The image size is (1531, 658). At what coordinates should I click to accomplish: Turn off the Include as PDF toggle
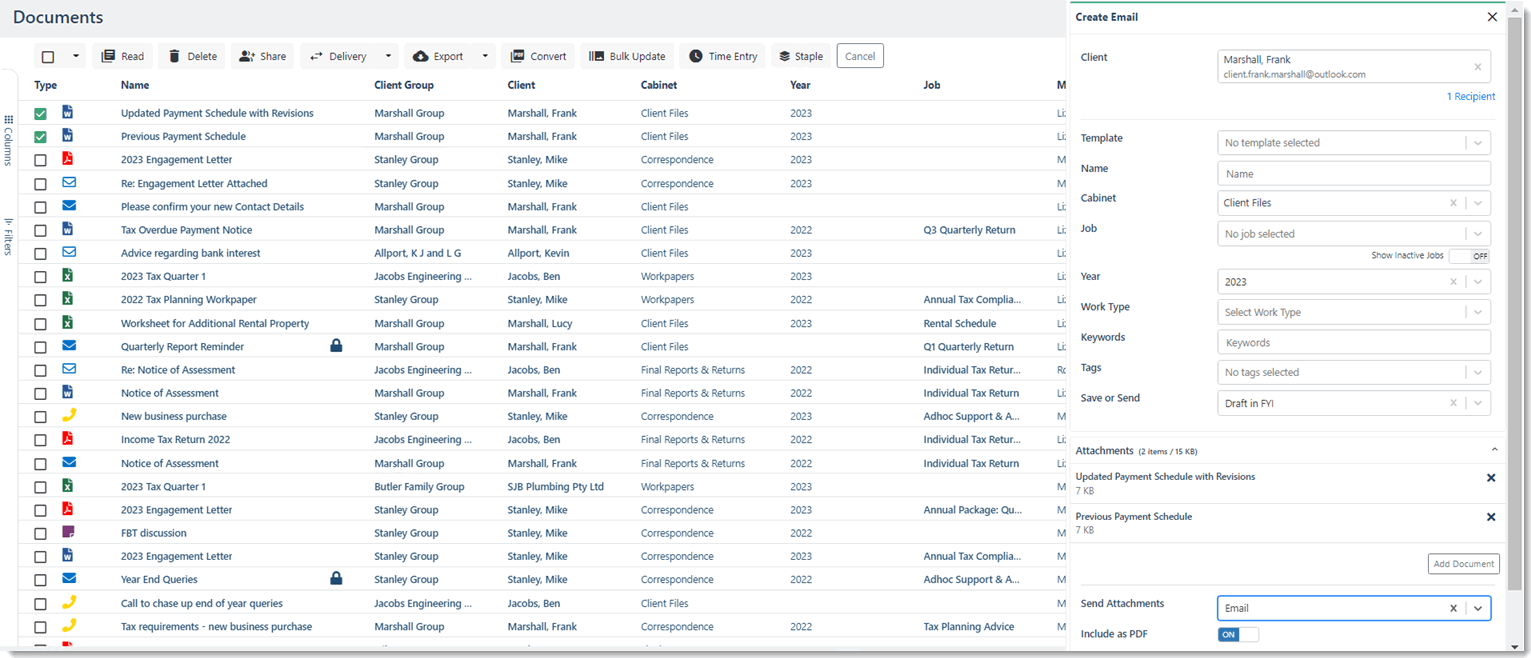[x=1238, y=634]
